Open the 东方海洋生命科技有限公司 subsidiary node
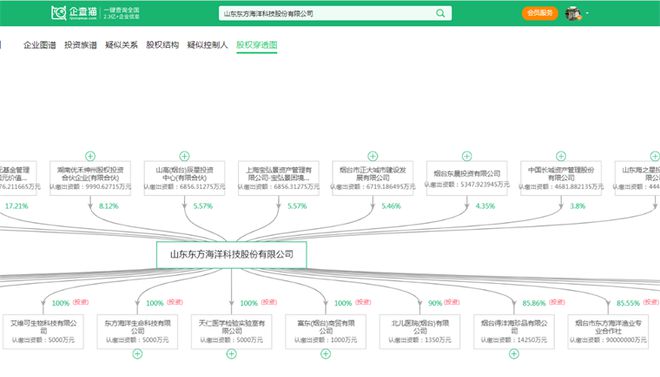Viewport: 660px width, 377px height. click(137, 332)
